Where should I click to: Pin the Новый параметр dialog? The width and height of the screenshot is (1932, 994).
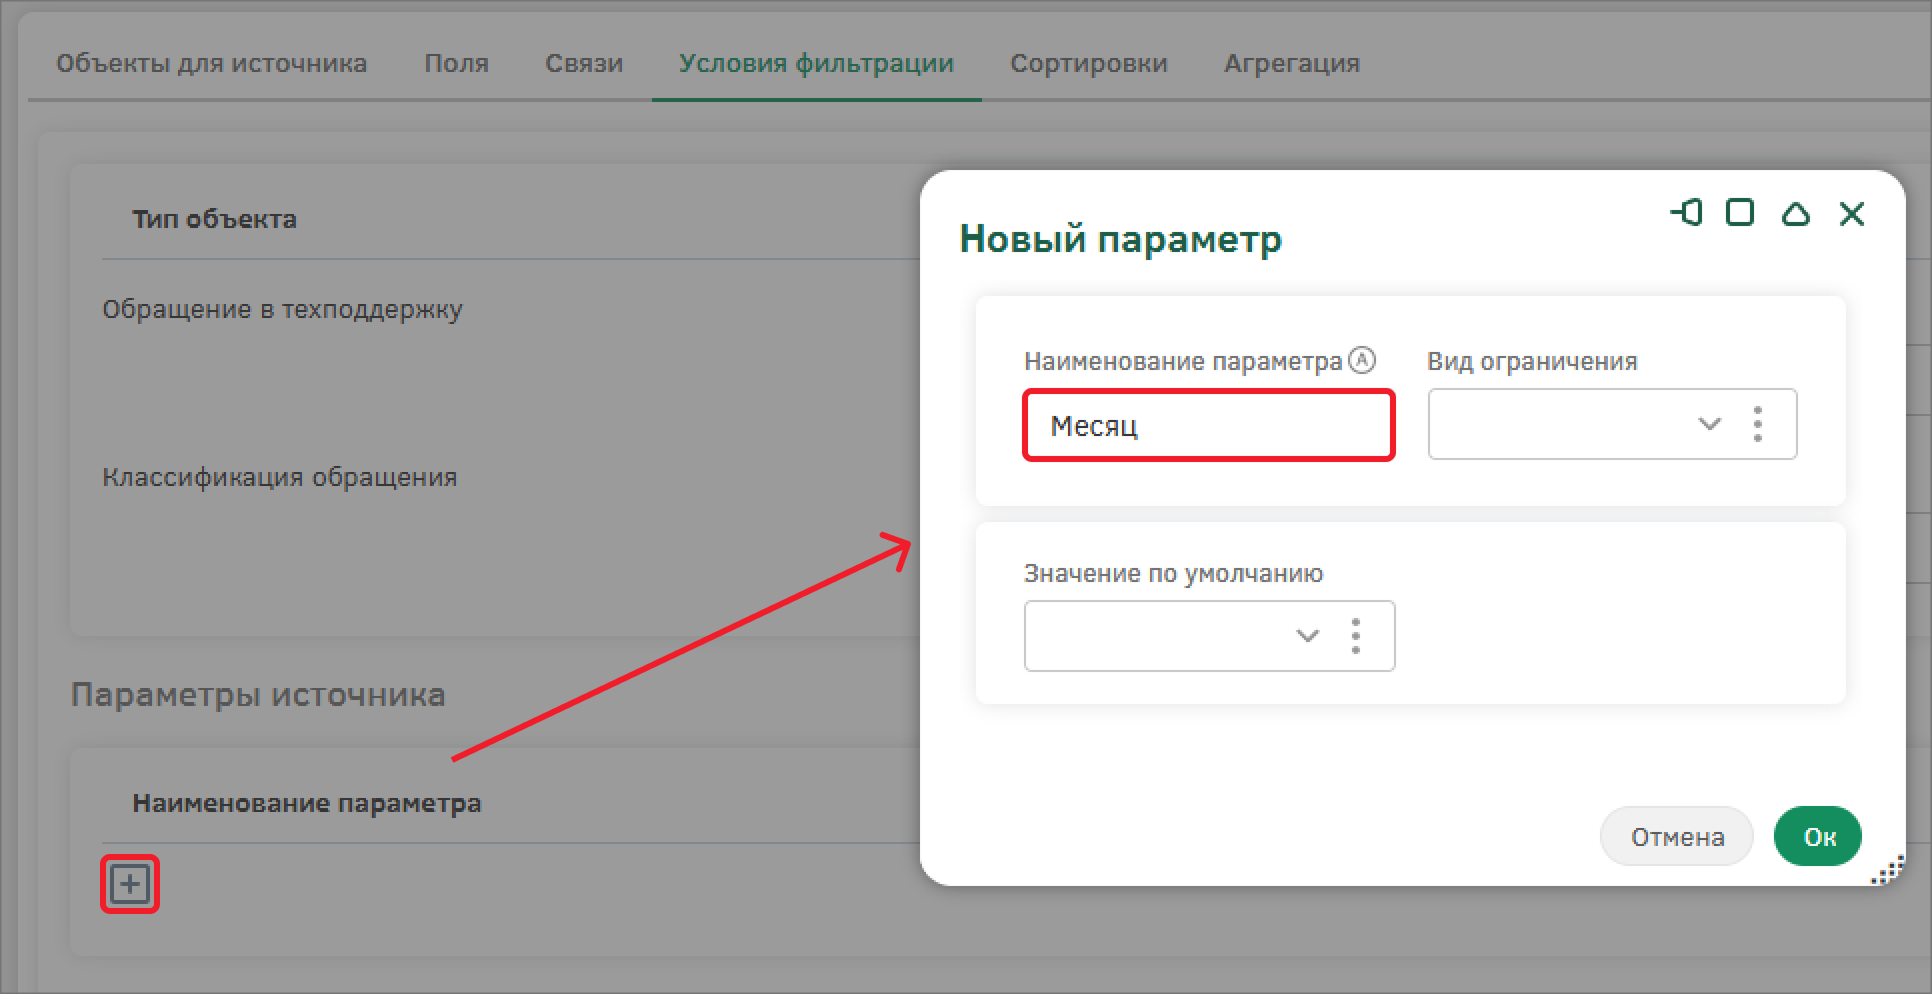point(1686,213)
